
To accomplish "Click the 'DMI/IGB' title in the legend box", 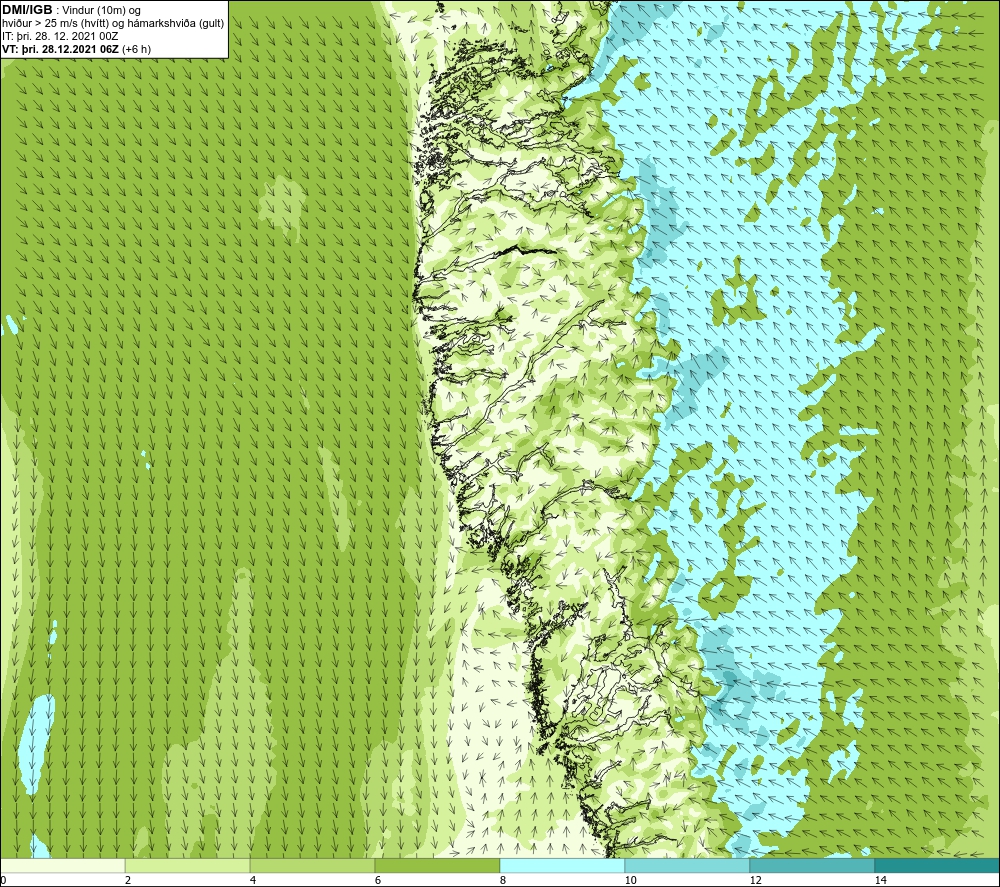I will click(27, 10).
